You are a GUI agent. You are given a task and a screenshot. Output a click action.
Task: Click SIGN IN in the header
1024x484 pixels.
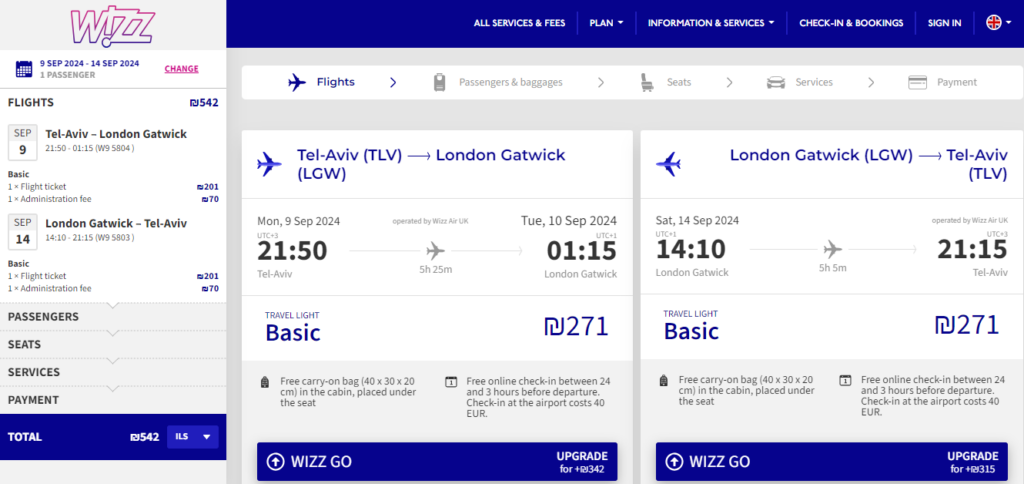click(x=944, y=23)
